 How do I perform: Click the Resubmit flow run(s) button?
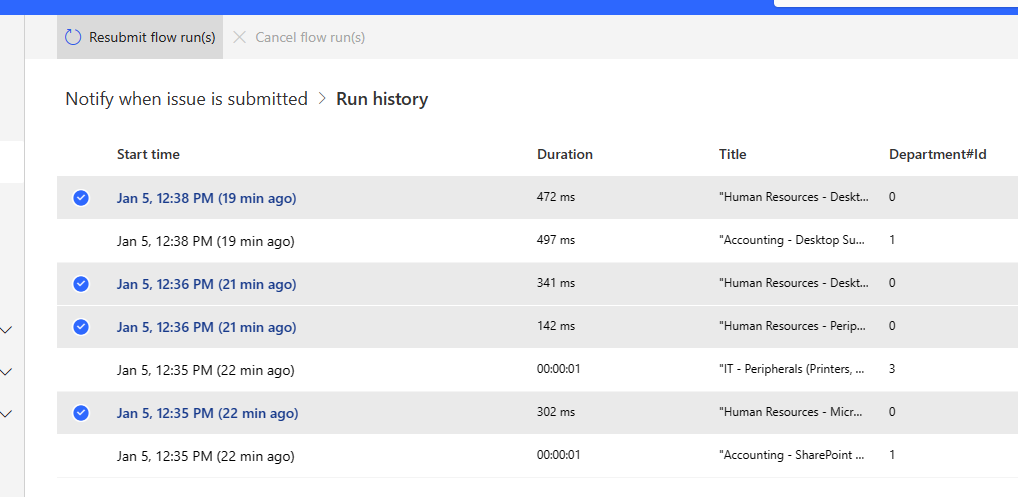click(x=140, y=37)
